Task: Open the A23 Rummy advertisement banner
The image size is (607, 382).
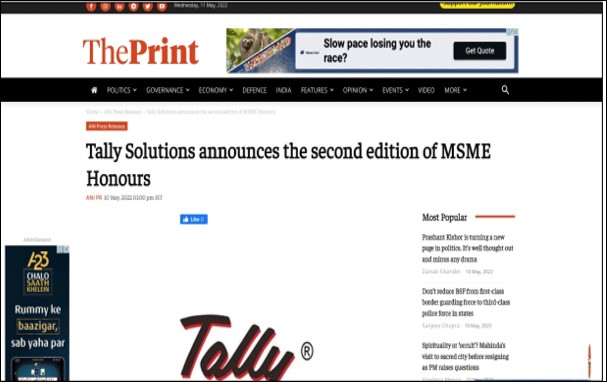Action: point(37,313)
